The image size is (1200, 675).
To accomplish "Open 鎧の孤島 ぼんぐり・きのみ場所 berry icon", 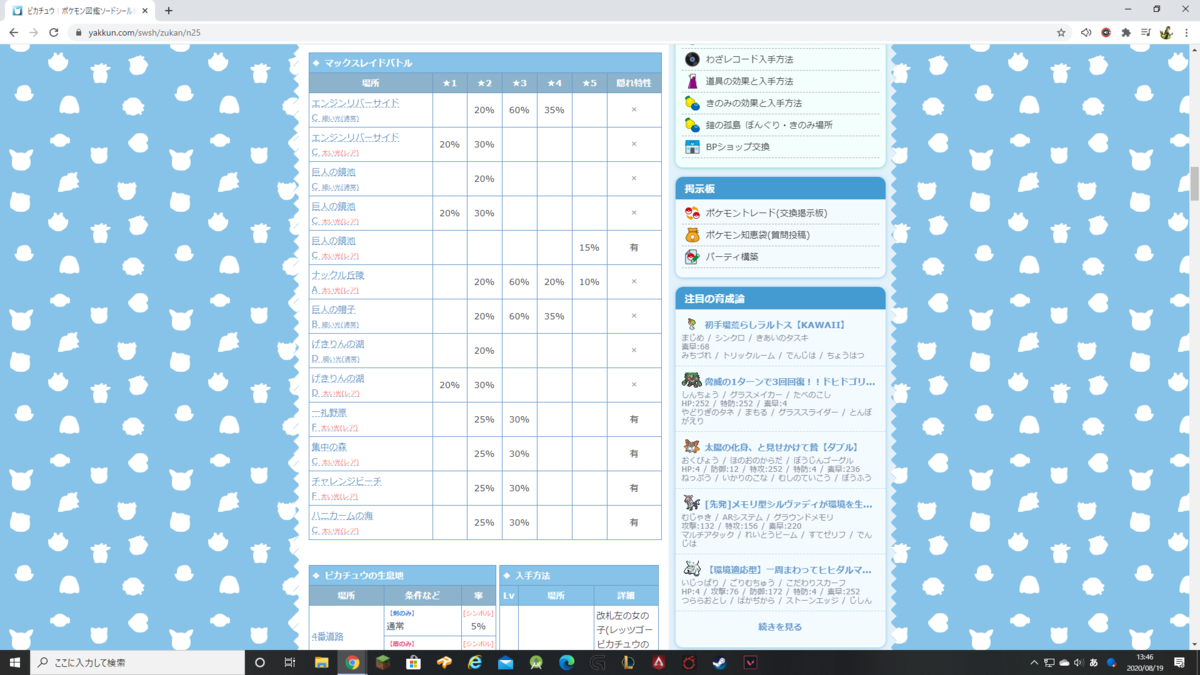I will [x=691, y=125].
